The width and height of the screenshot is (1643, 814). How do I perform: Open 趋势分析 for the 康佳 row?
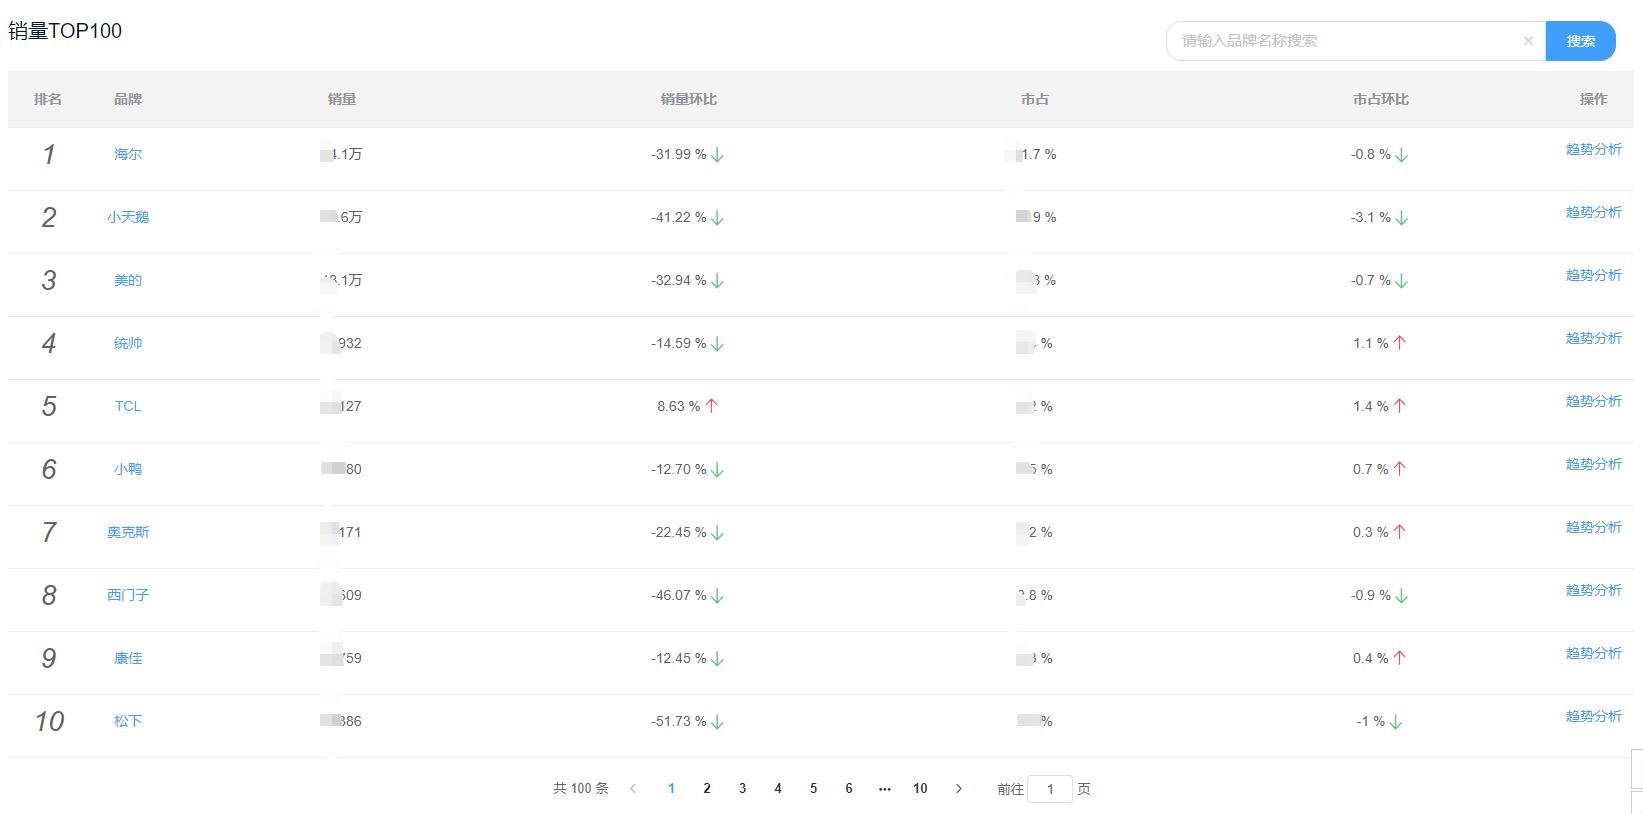(1593, 653)
